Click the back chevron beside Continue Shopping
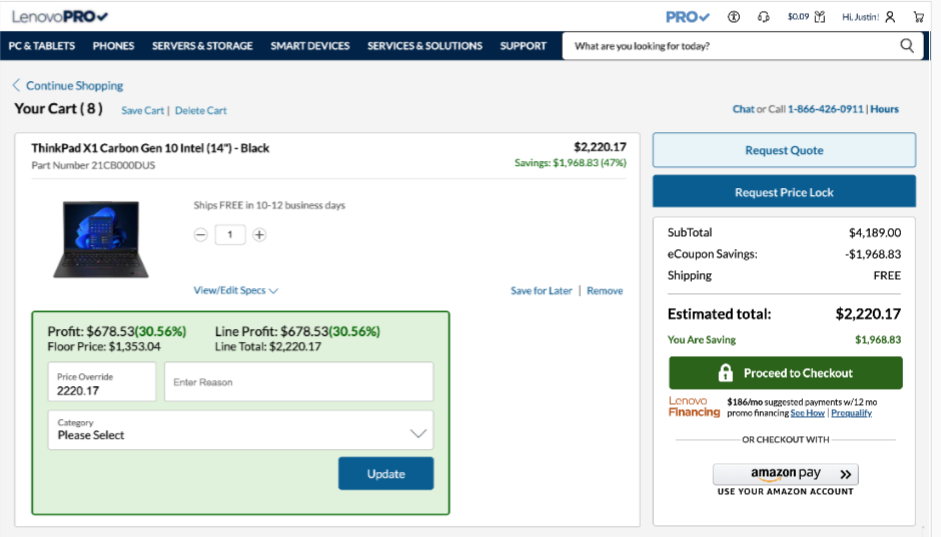941x537 pixels. point(16,85)
